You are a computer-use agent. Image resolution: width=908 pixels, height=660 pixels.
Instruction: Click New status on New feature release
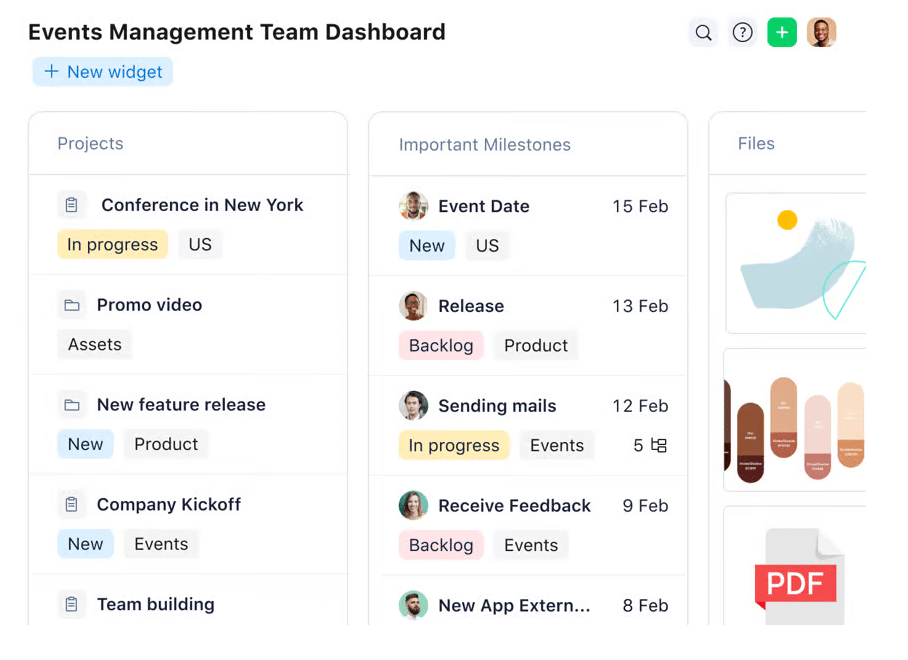point(85,444)
